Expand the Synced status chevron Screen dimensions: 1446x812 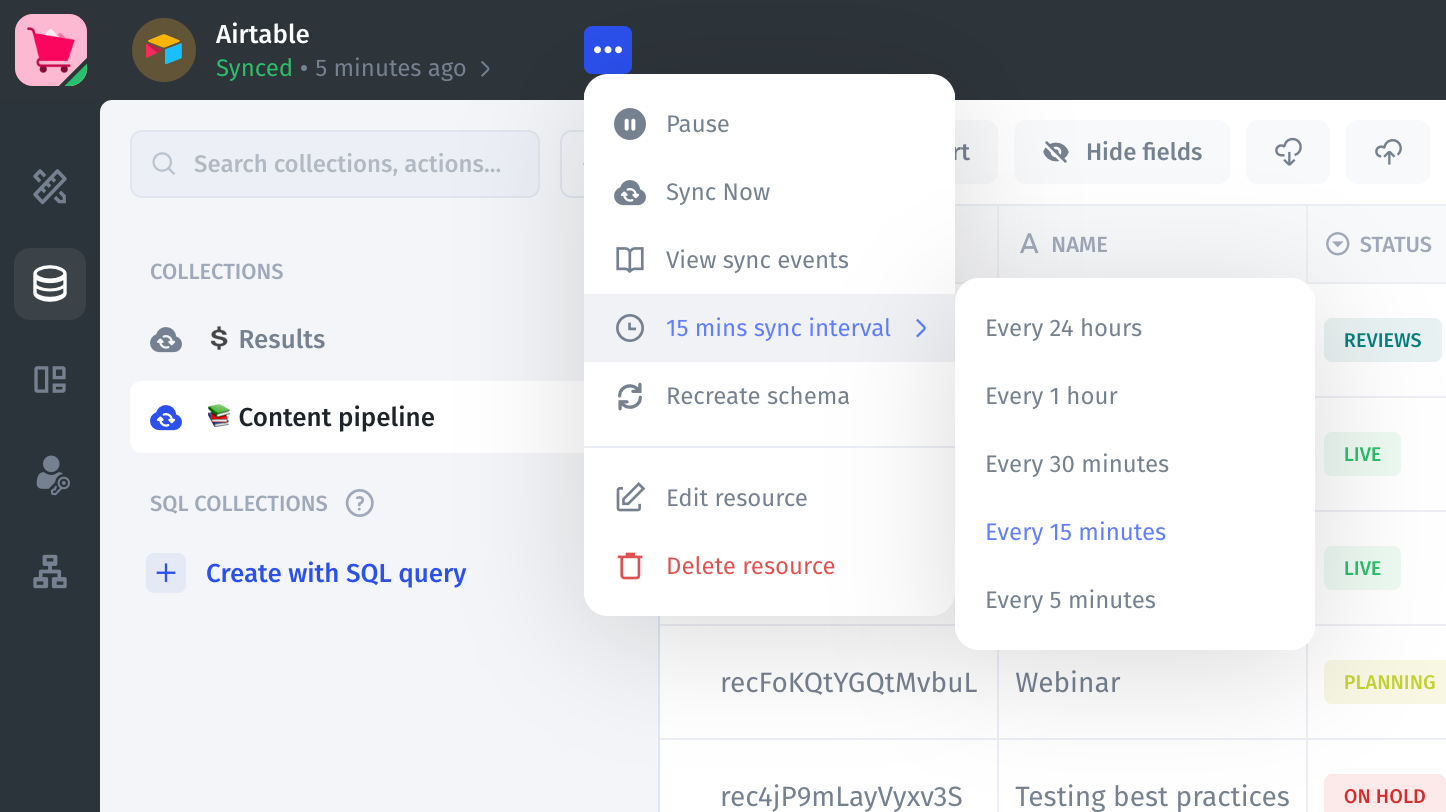tap(486, 69)
